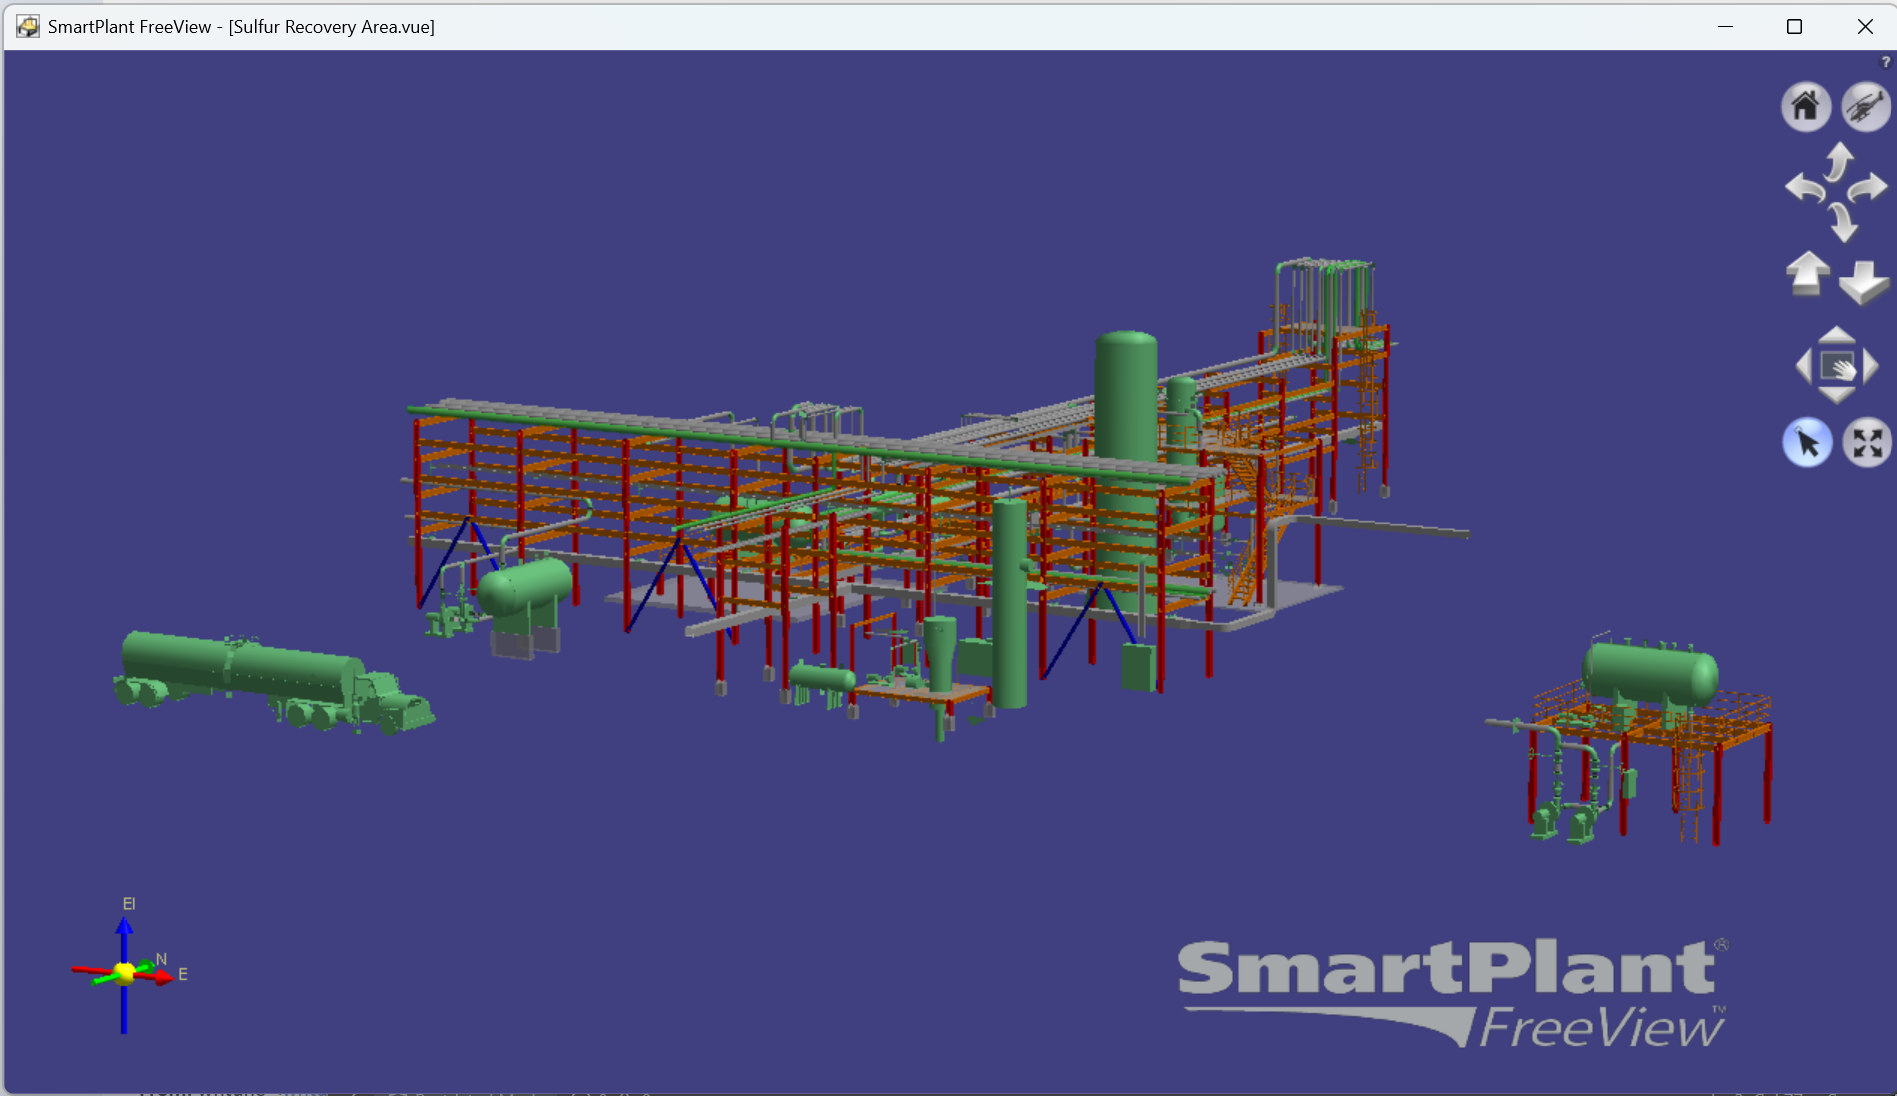Pan up using the top triangle control
1897x1096 pixels.
pyautogui.click(x=1837, y=338)
